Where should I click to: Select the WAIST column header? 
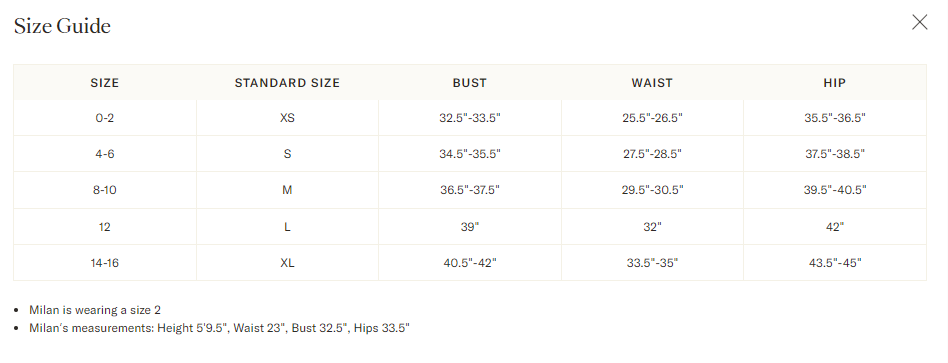pyautogui.click(x=652, y=83)
